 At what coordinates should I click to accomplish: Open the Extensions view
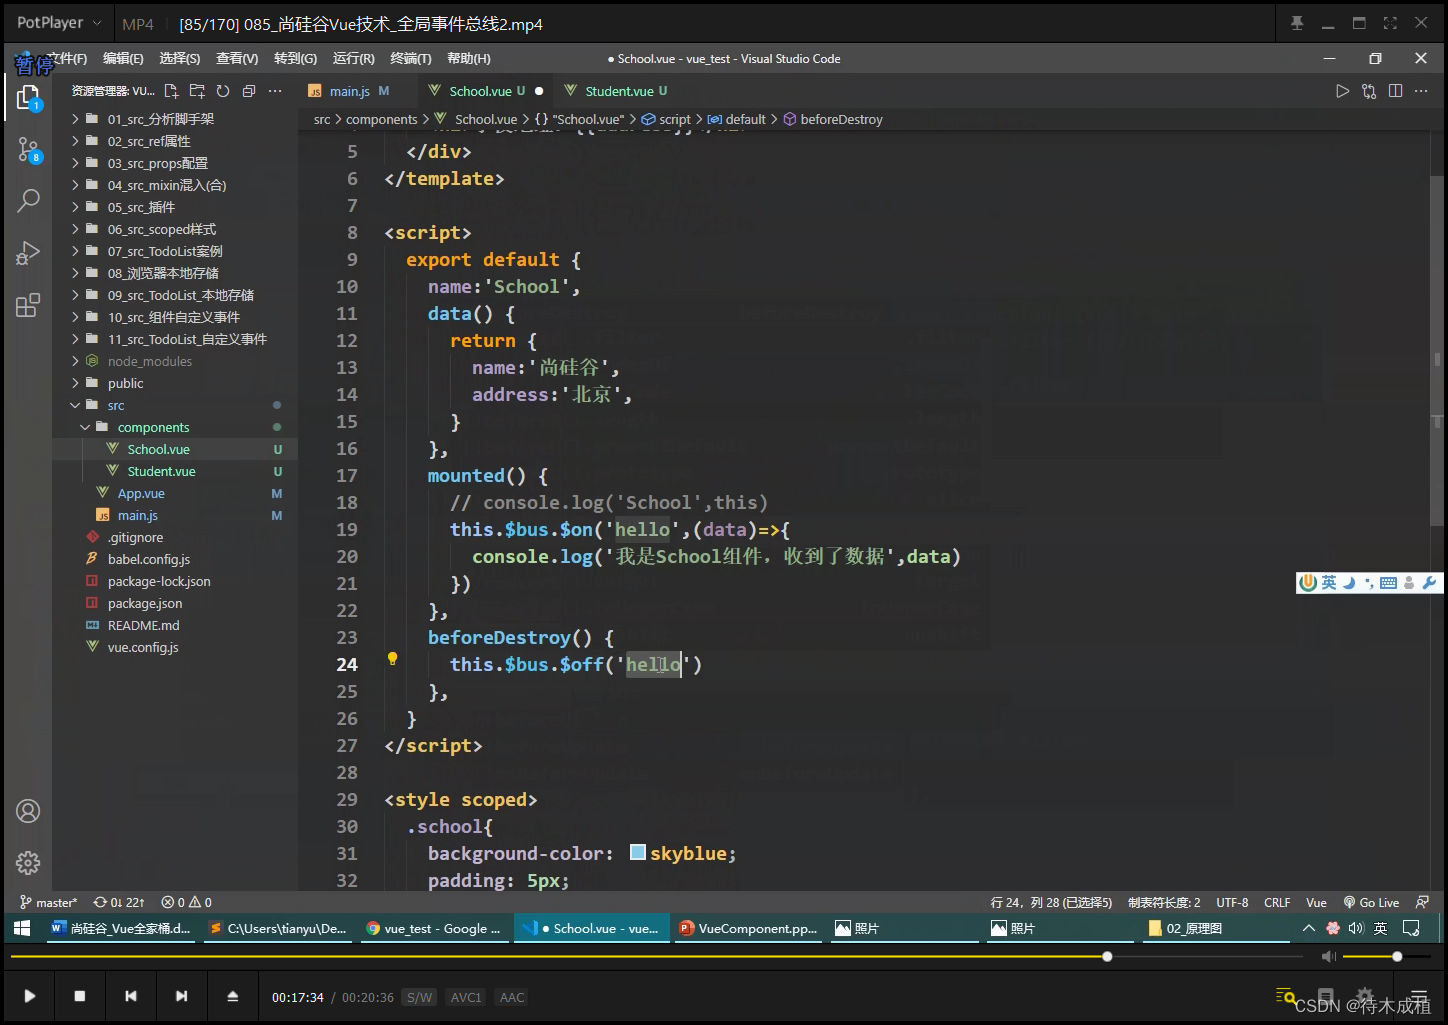point(28,305)
